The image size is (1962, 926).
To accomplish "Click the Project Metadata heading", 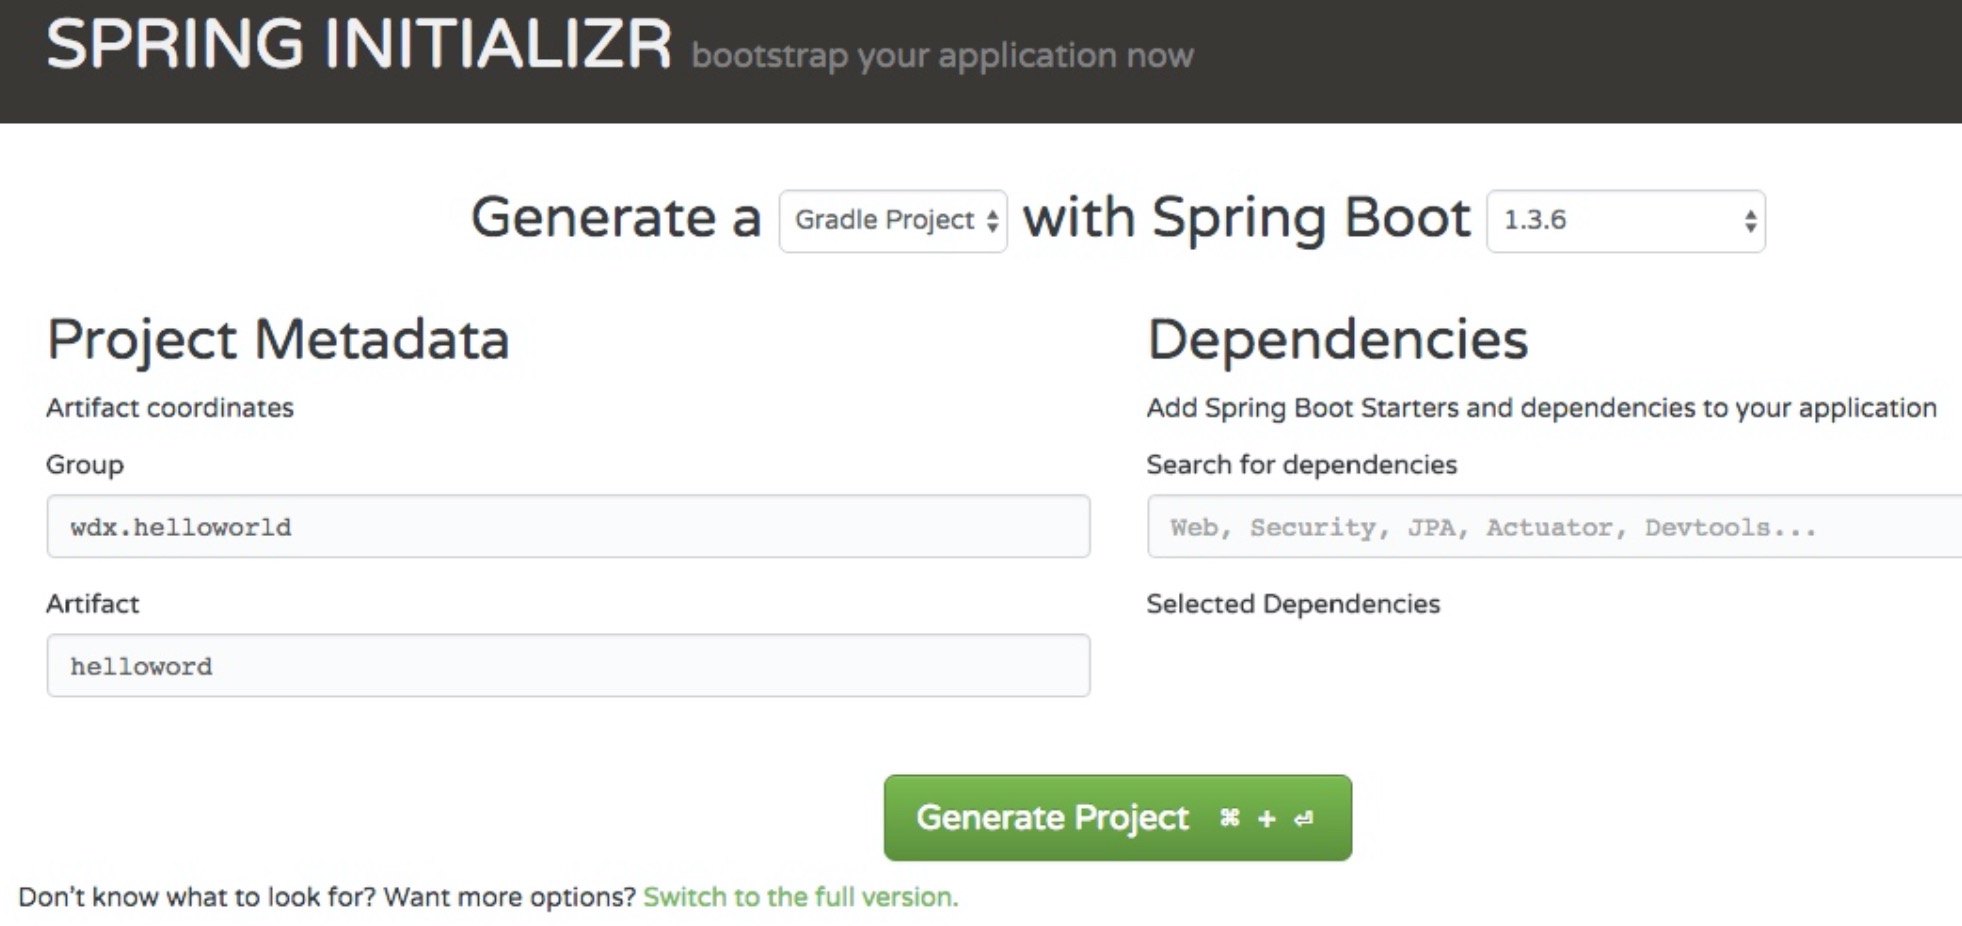I will click(278, 339).
